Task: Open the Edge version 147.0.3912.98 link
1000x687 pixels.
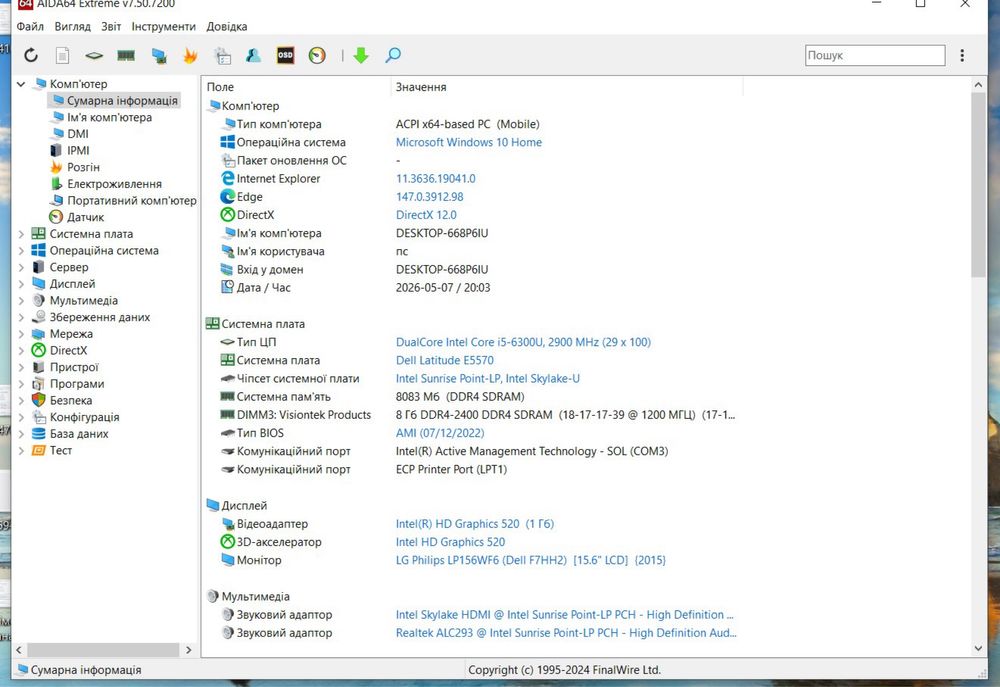Action: tap(429, 197)
